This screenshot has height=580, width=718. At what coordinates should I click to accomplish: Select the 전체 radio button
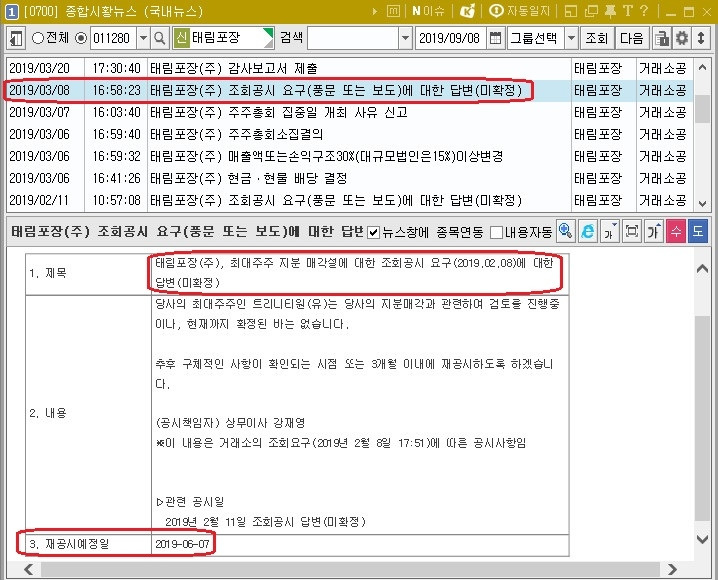pos(38,38)
